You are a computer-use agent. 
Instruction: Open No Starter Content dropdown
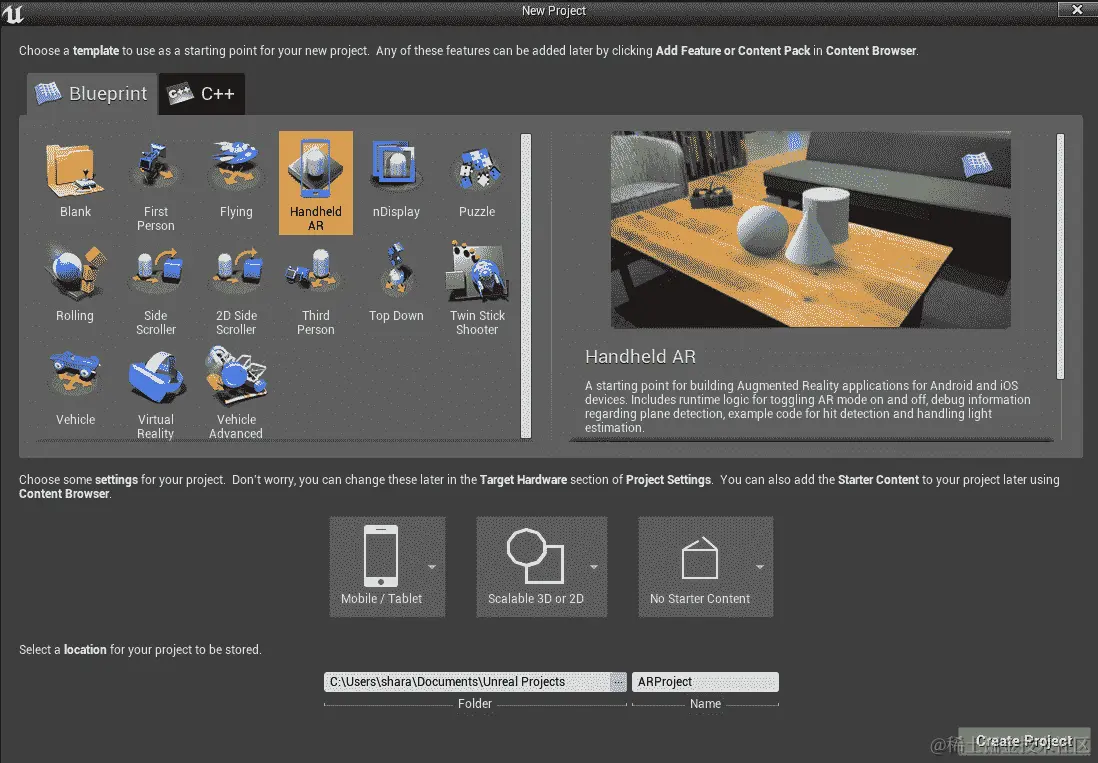705,566
